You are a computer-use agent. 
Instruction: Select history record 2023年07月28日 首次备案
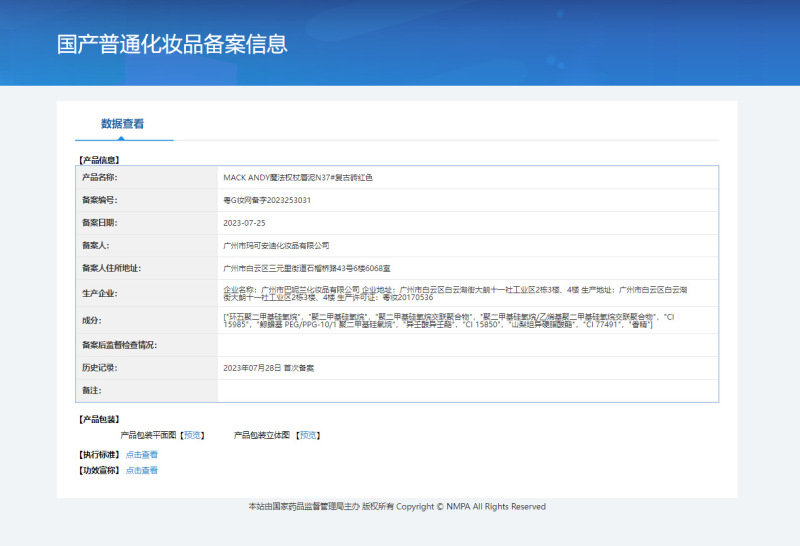click(x=268, y=367)
